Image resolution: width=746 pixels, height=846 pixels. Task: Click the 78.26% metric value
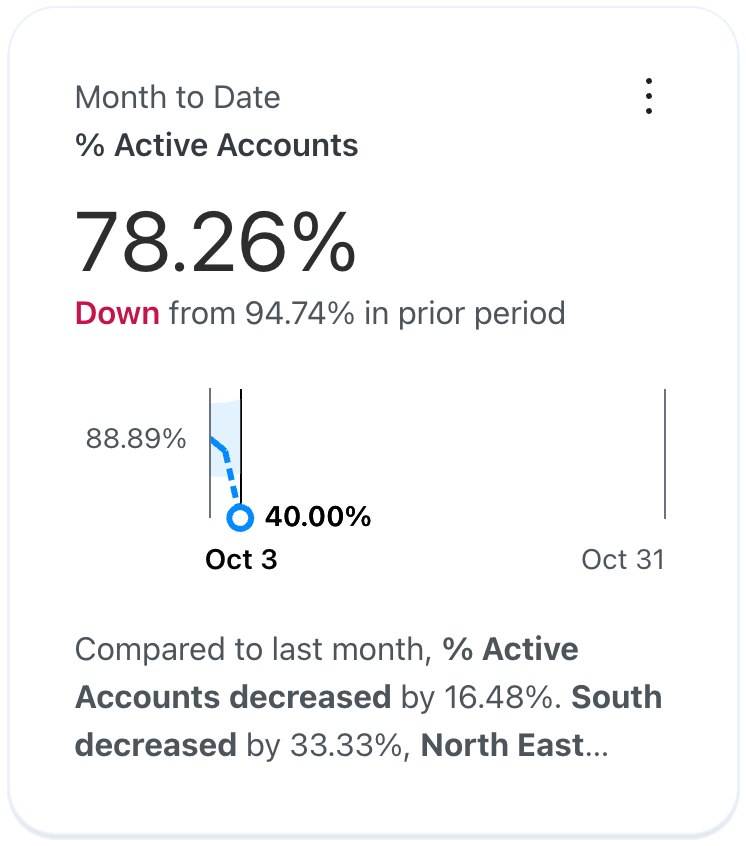(x=215, y=241)
